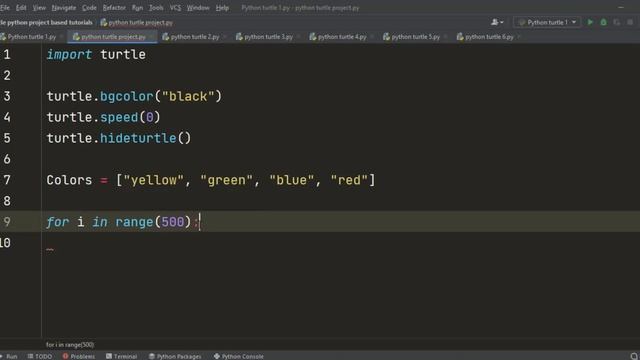The width and height of the screenshot is (640, 360).
Task: Close the python turtle 2.py tab
Action: point(225,37)
